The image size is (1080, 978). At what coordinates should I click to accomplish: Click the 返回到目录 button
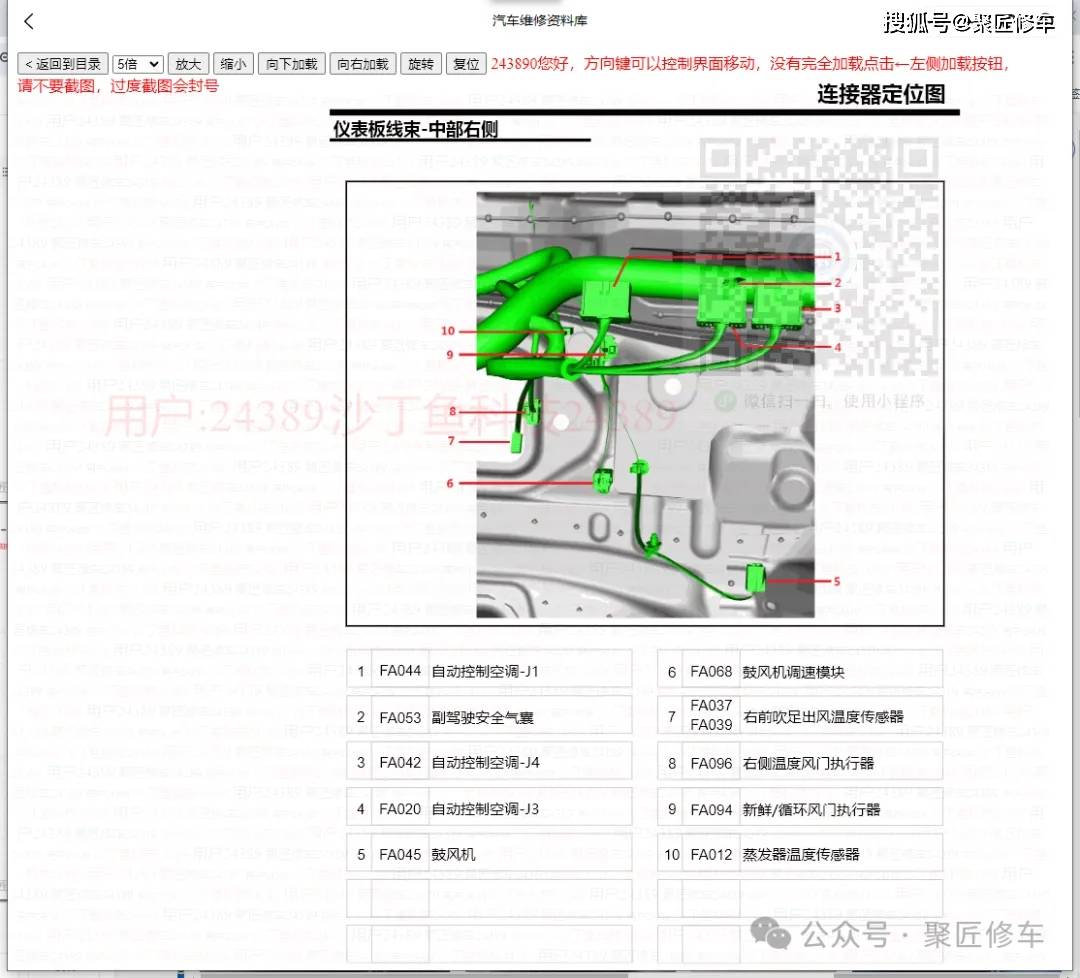tap(63, 64)
